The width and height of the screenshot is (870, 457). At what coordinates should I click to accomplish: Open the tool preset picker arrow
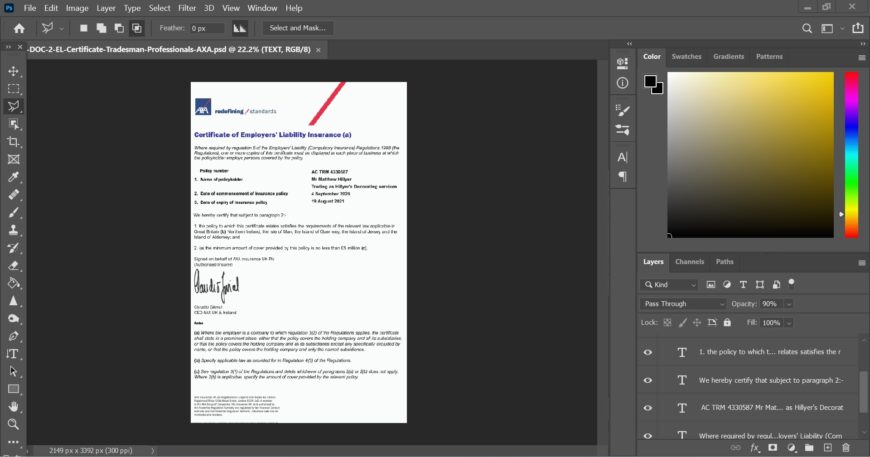pos(62,28)
